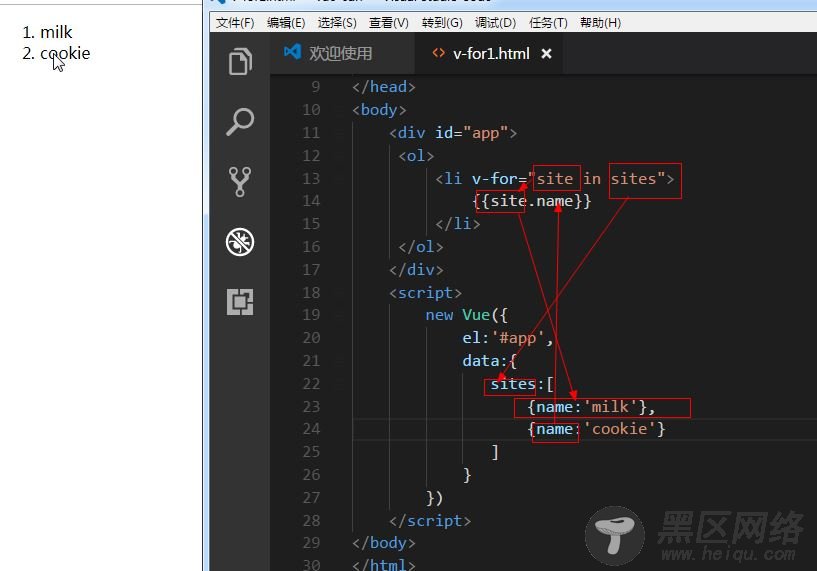Image resolution: width=817 pixels, height=571 pixels.
Task: Click 'data:{' on line 21
Action: [x=489, y=361]
